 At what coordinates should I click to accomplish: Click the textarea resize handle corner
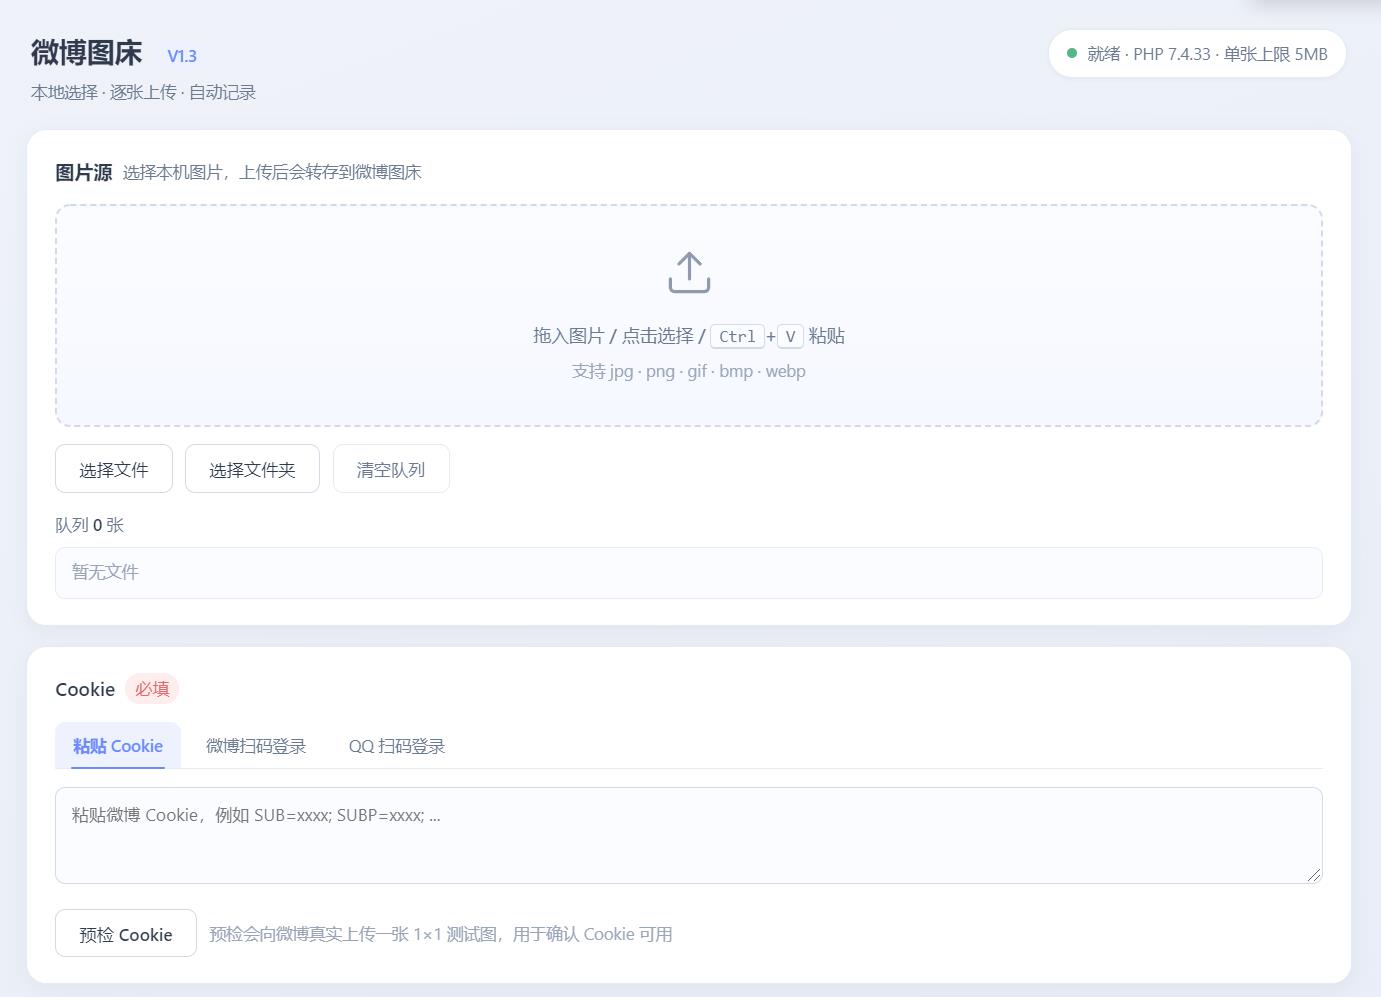pos(1314,875)
